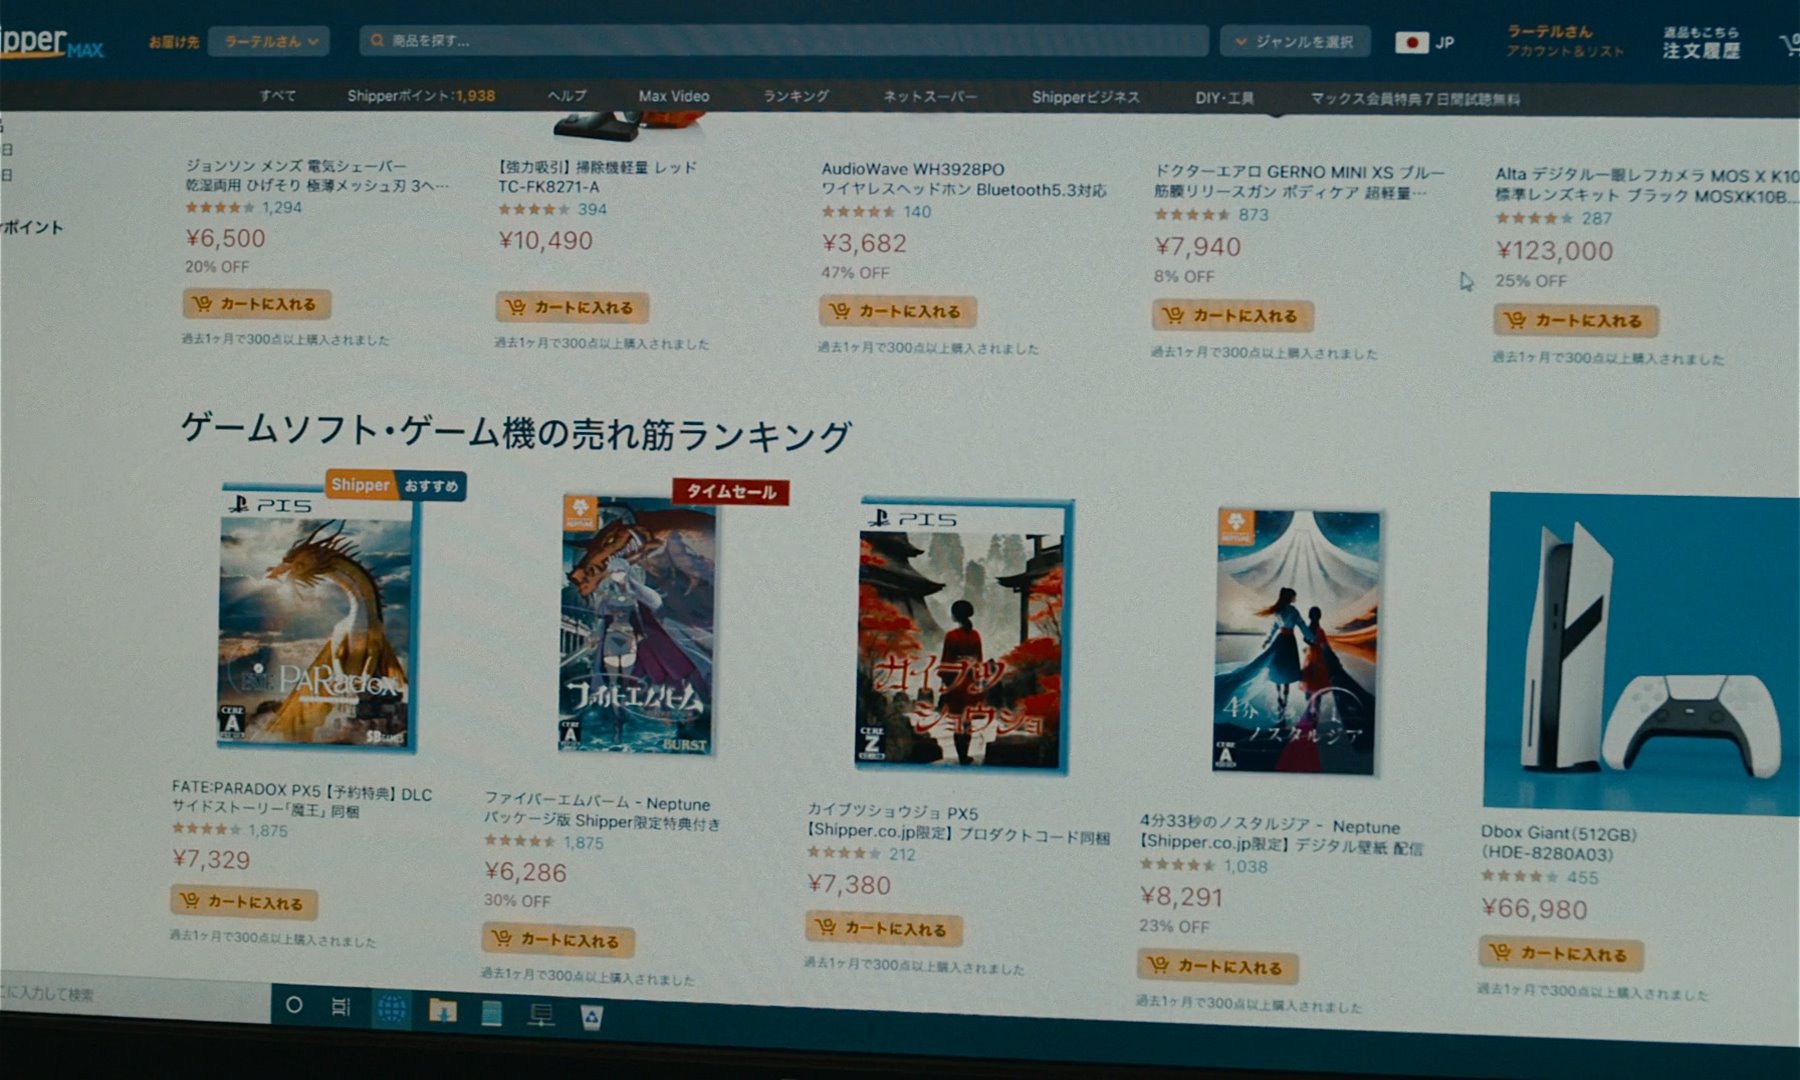1800x1080 pixels.
Task: Open the globe browser taskbar icon
Action: click(x=391, y=1010)
